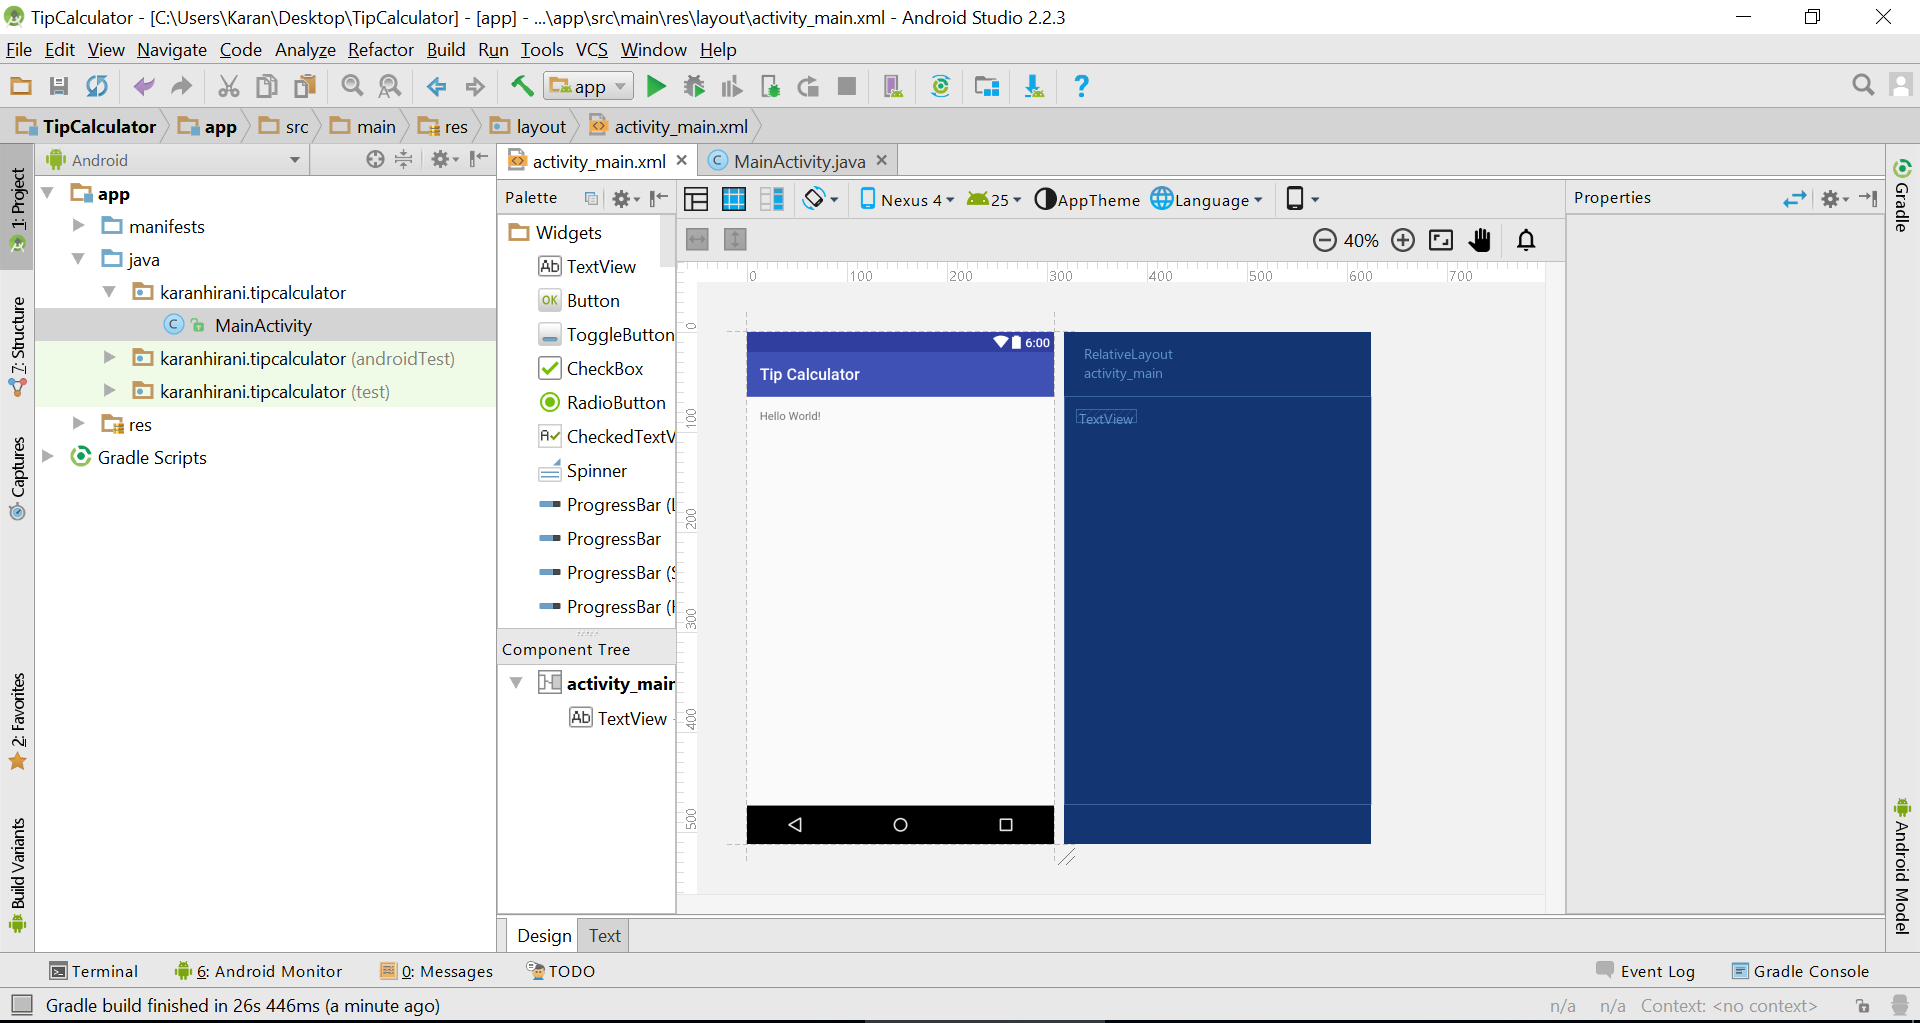
Task: Open the Nexus 4 device dropdown
Action: [906, 199]
